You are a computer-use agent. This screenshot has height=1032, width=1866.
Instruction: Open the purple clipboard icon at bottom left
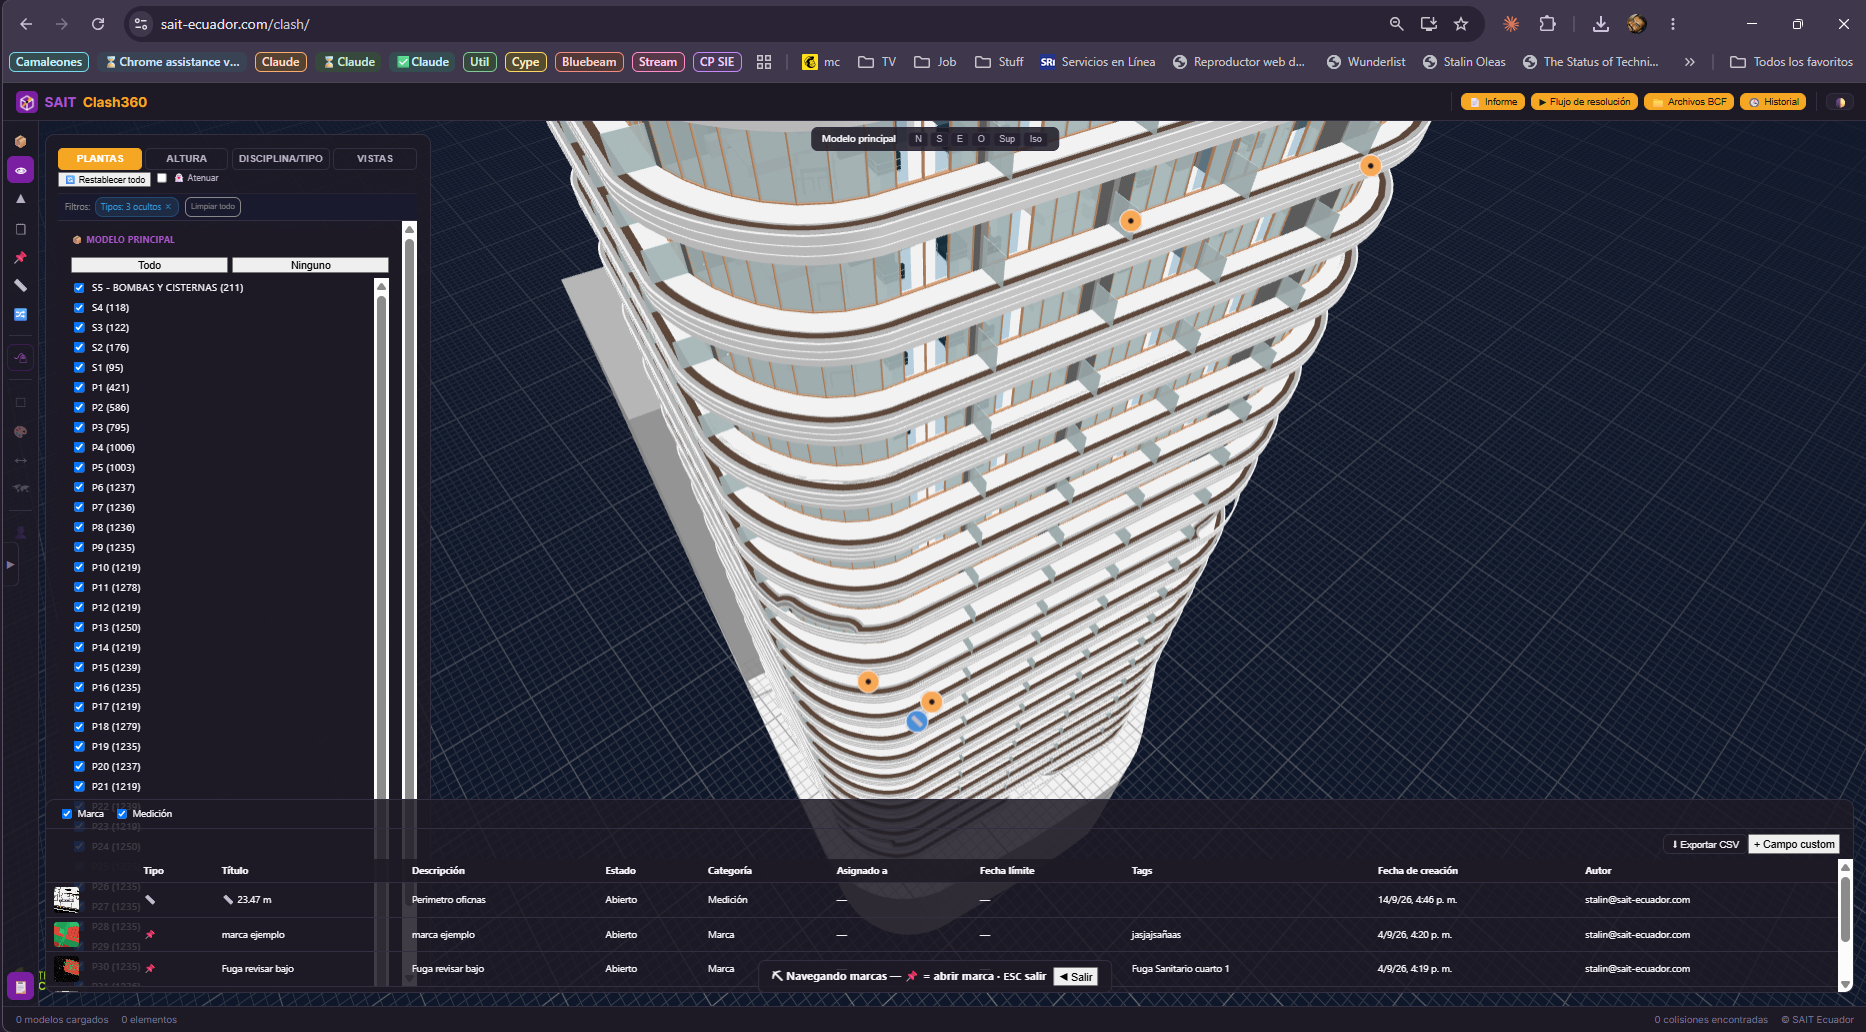point(20,986)
